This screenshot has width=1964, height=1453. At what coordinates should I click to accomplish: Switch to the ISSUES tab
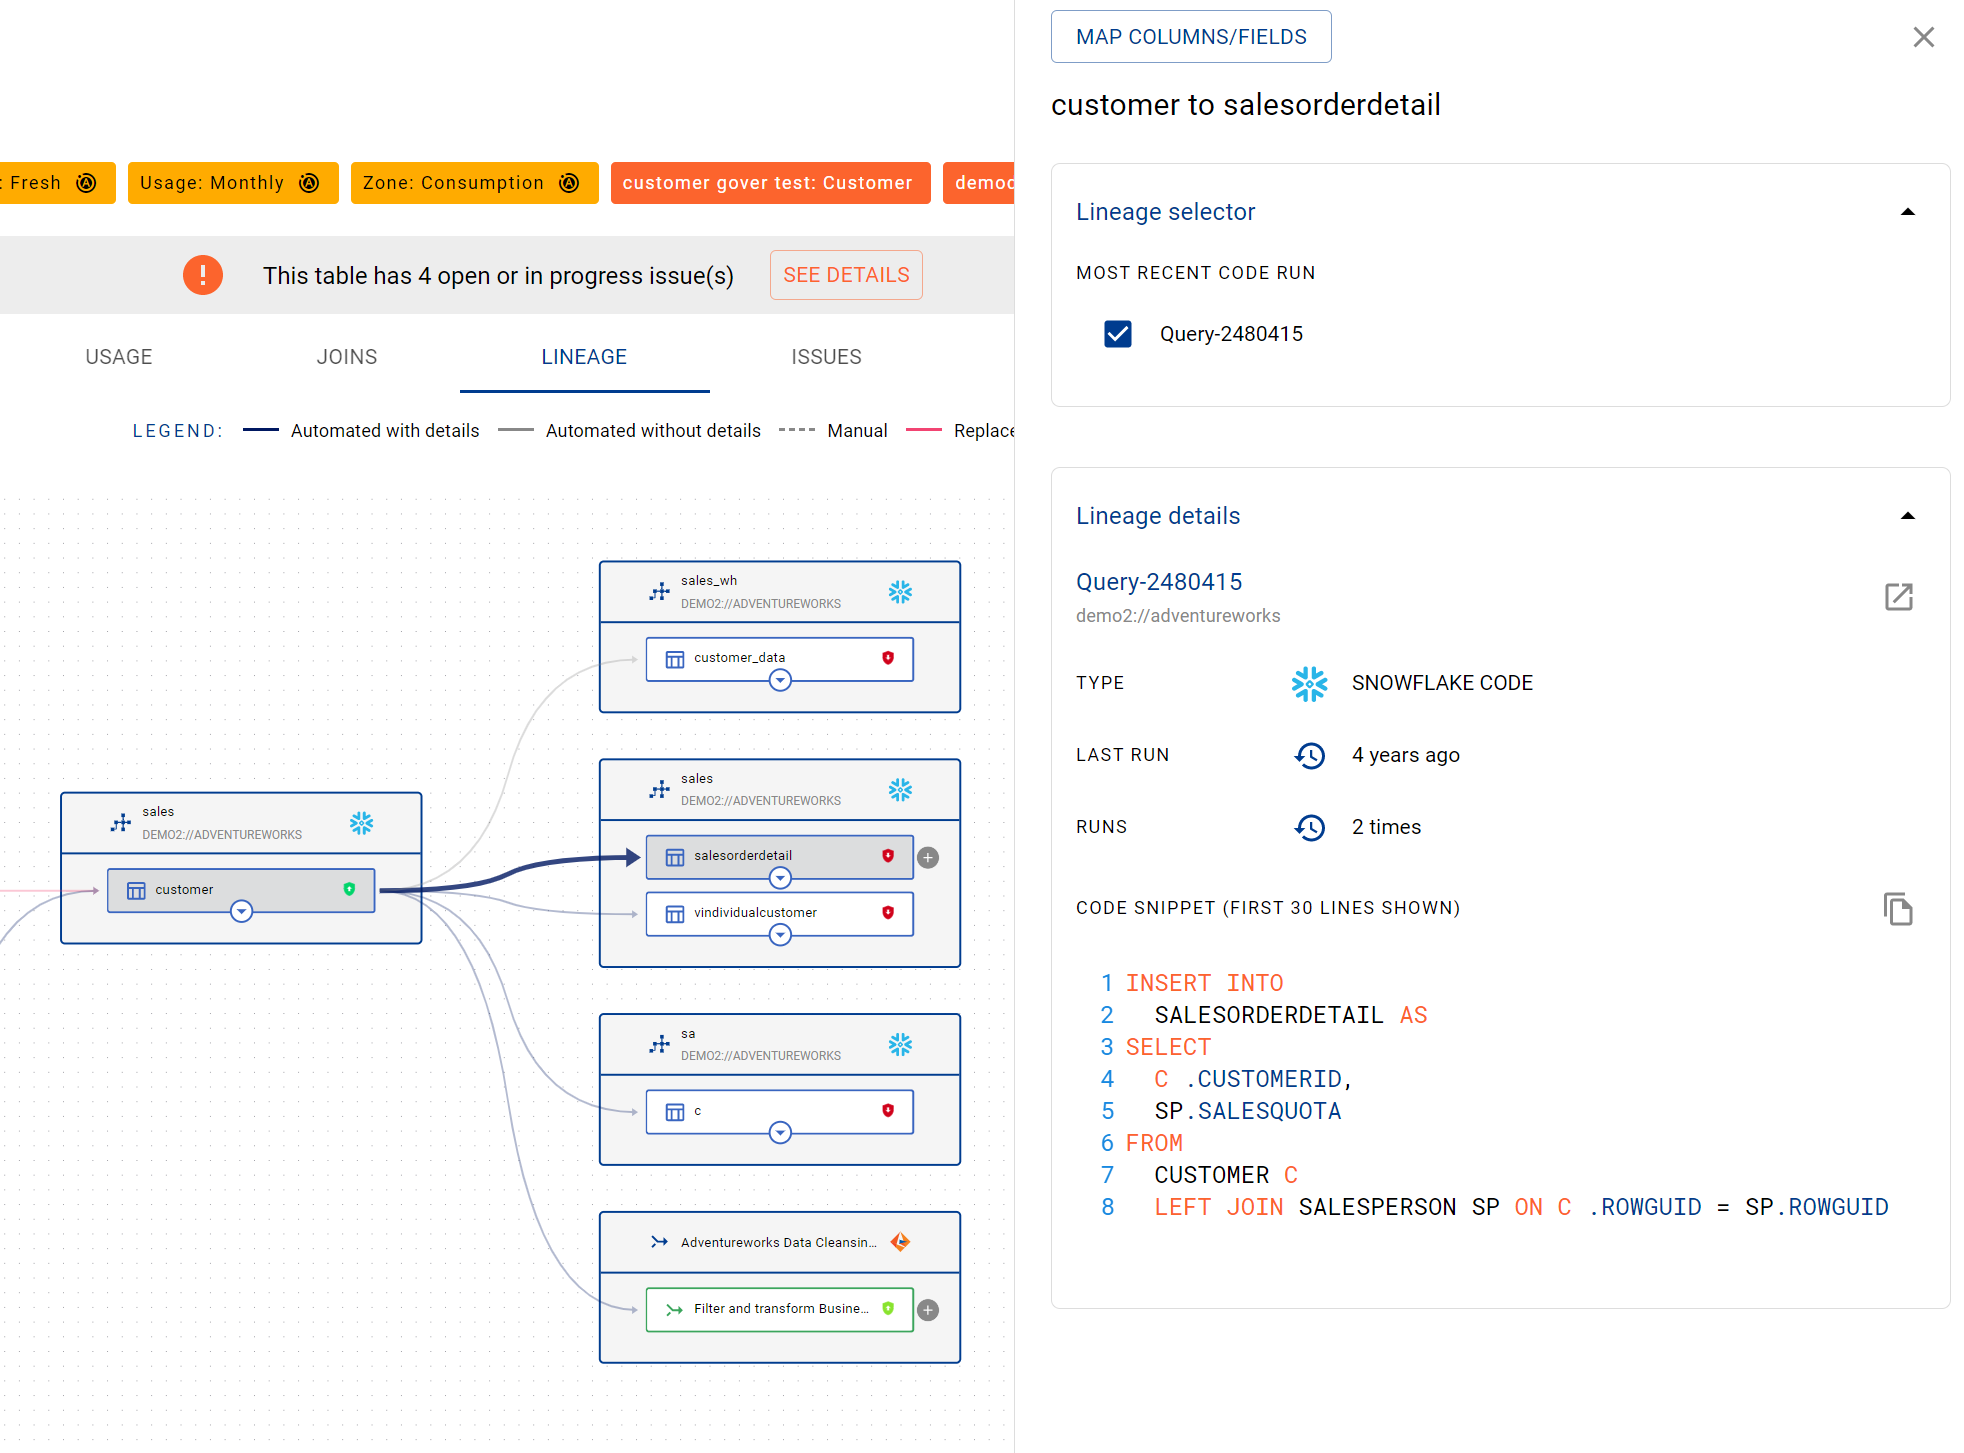826,357
